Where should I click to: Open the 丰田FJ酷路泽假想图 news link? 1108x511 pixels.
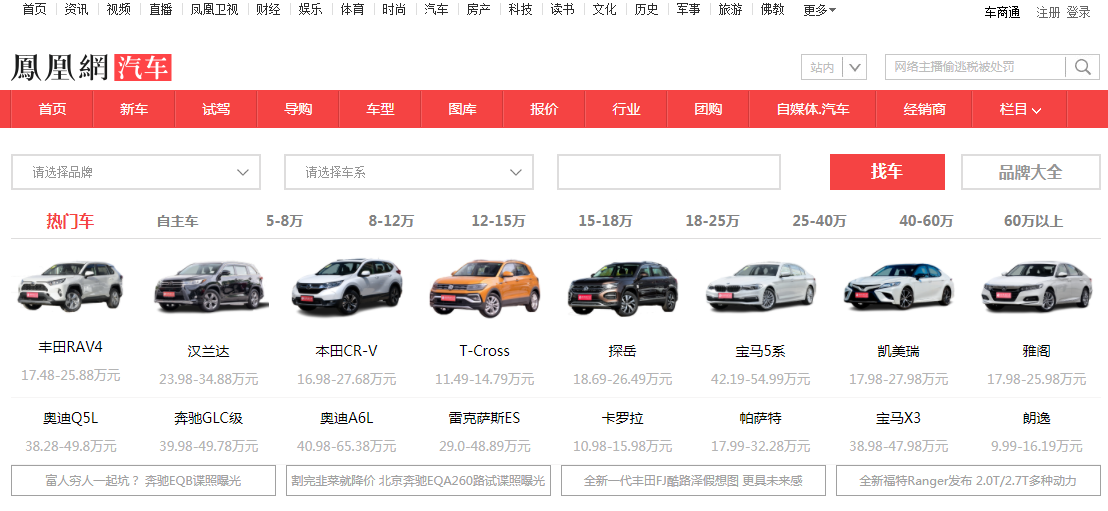(693, 481)
